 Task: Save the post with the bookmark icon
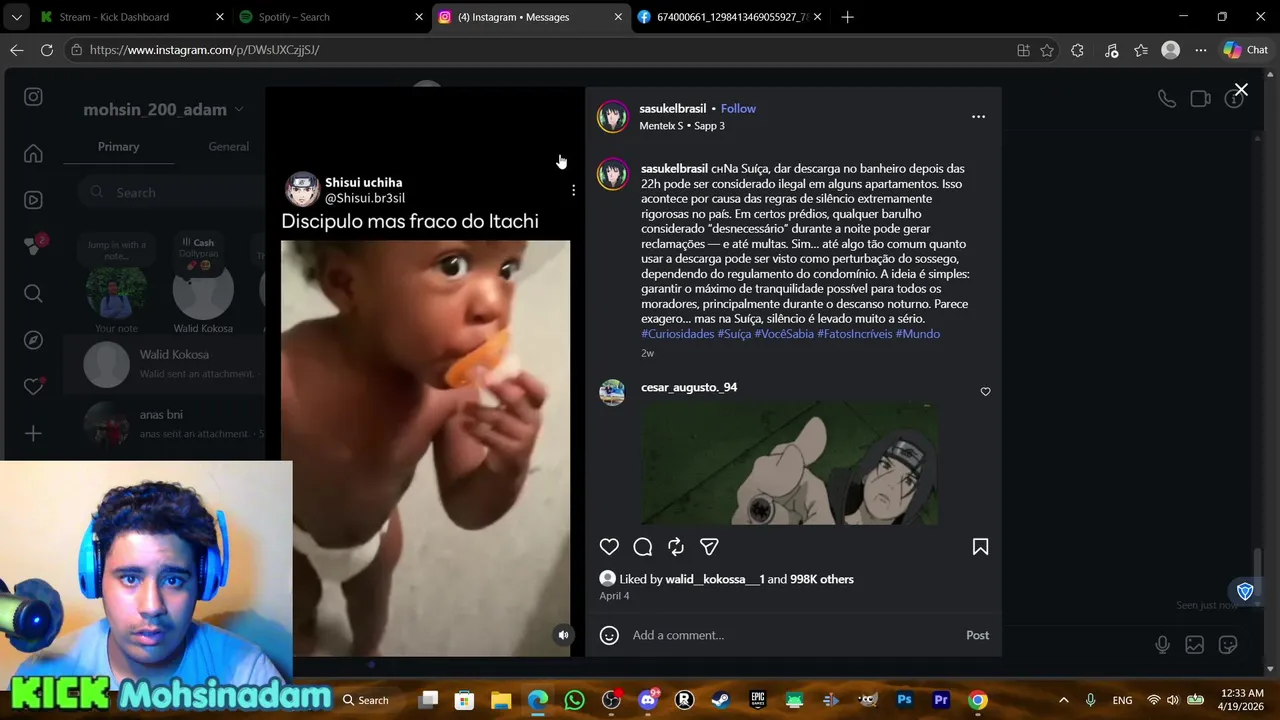980,547
